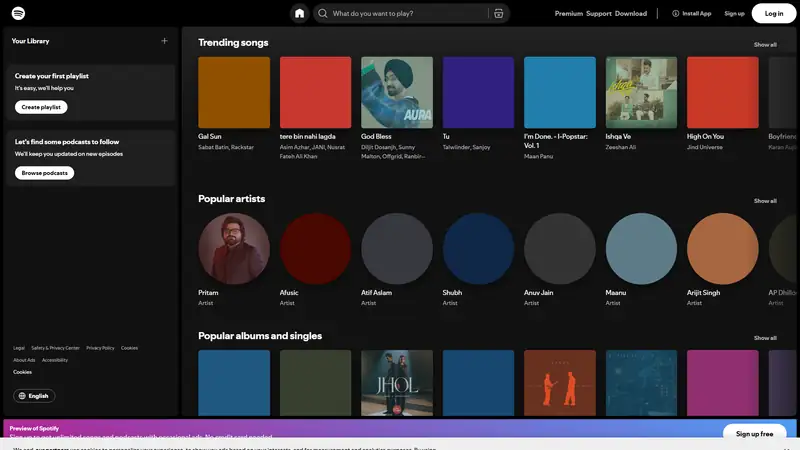Open the Browse icon in search bar

pos(498,13)
